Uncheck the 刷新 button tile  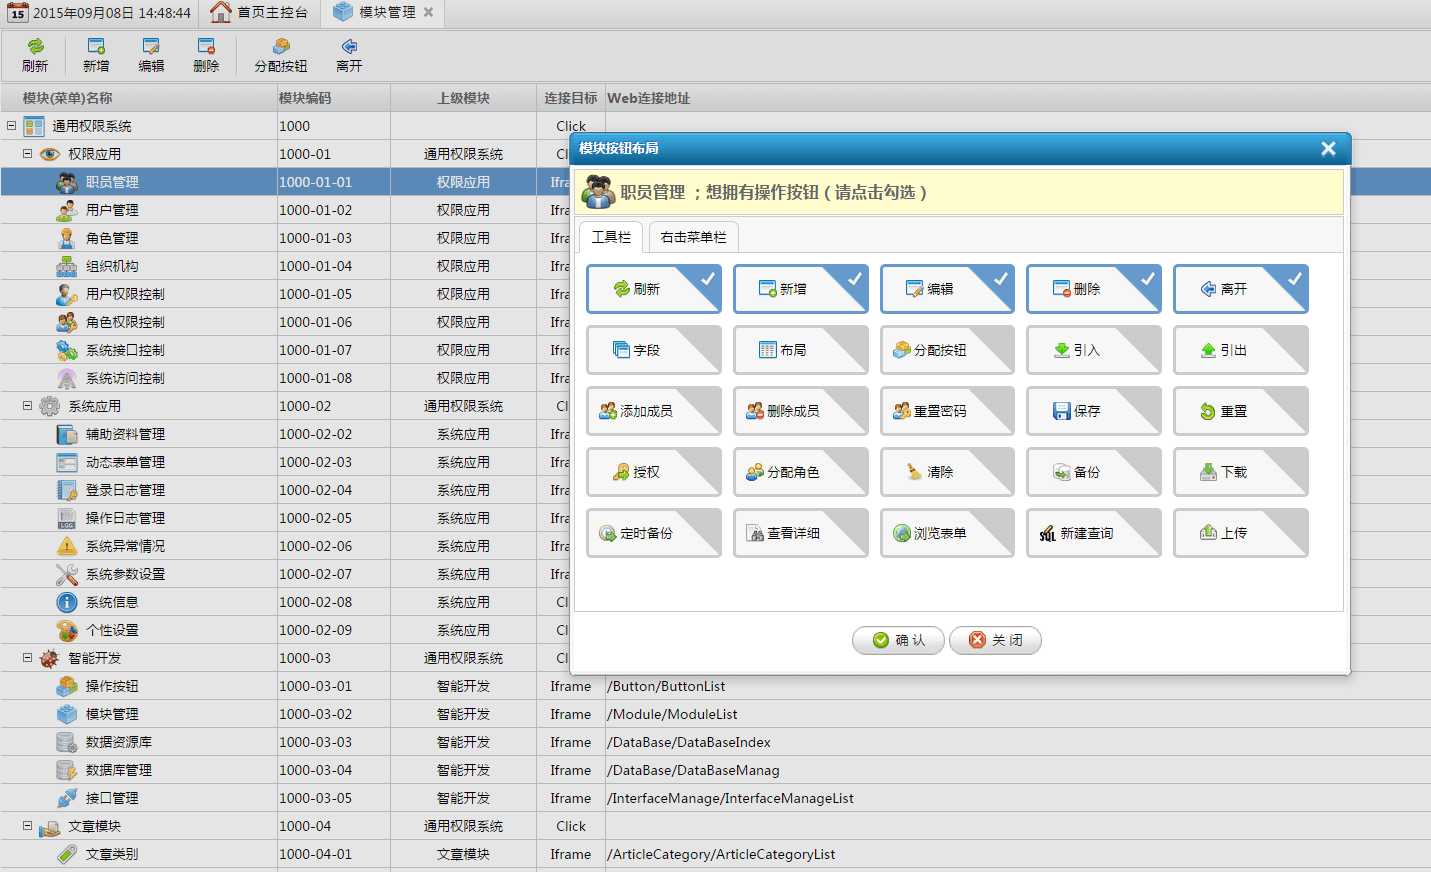point(654,289)
